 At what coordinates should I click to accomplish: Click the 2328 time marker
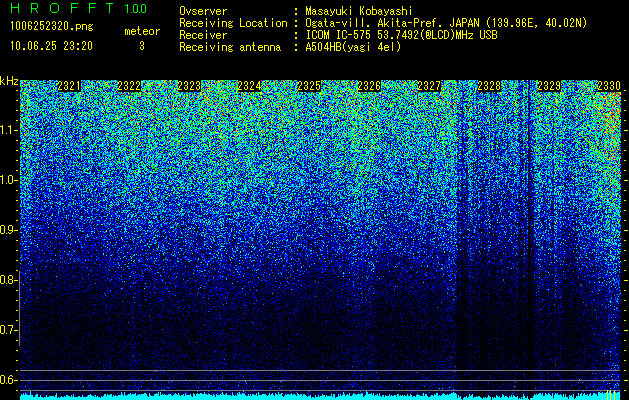pos(489,86)
